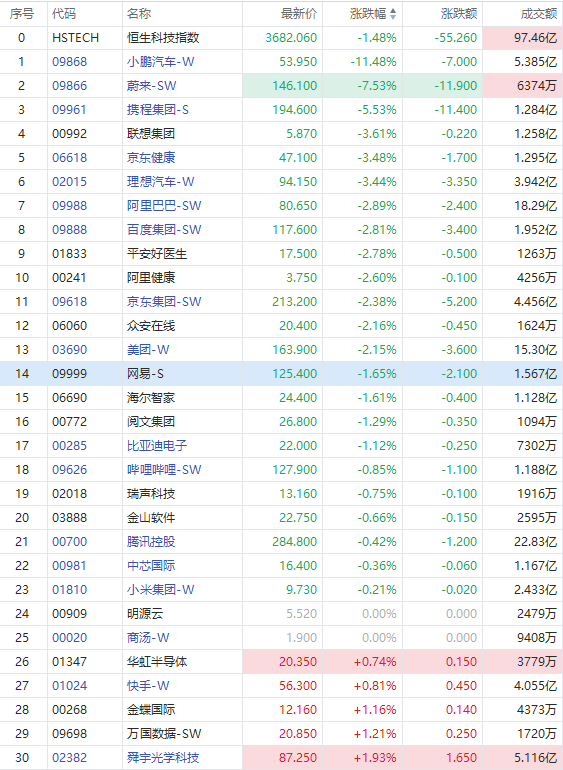Screen dimensions: 563x770
Task: Open the 小鹏汽车-W stock link
Action: pos(161,62)
